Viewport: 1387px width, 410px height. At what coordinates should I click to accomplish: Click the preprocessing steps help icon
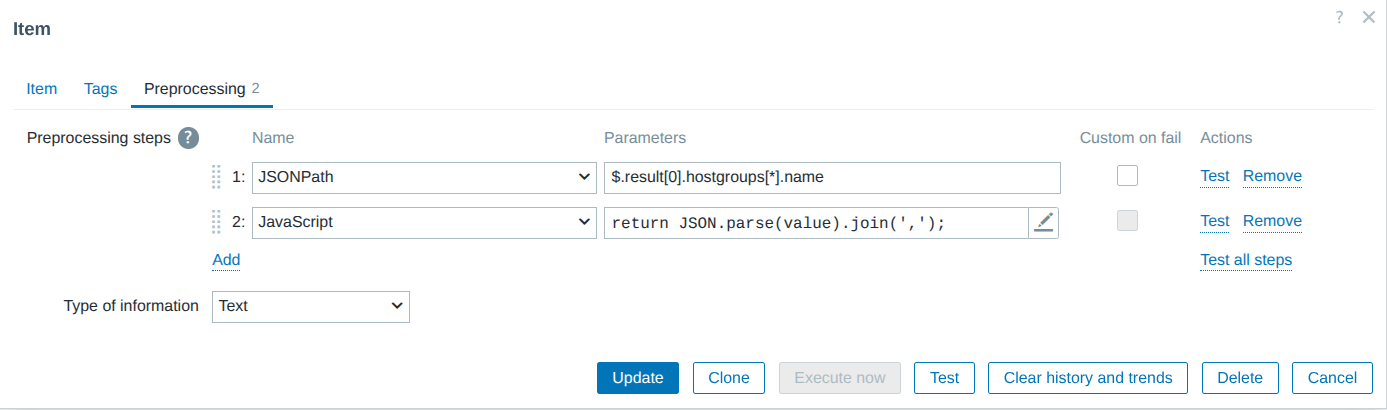pyautogui.click(x=188, y=138)
